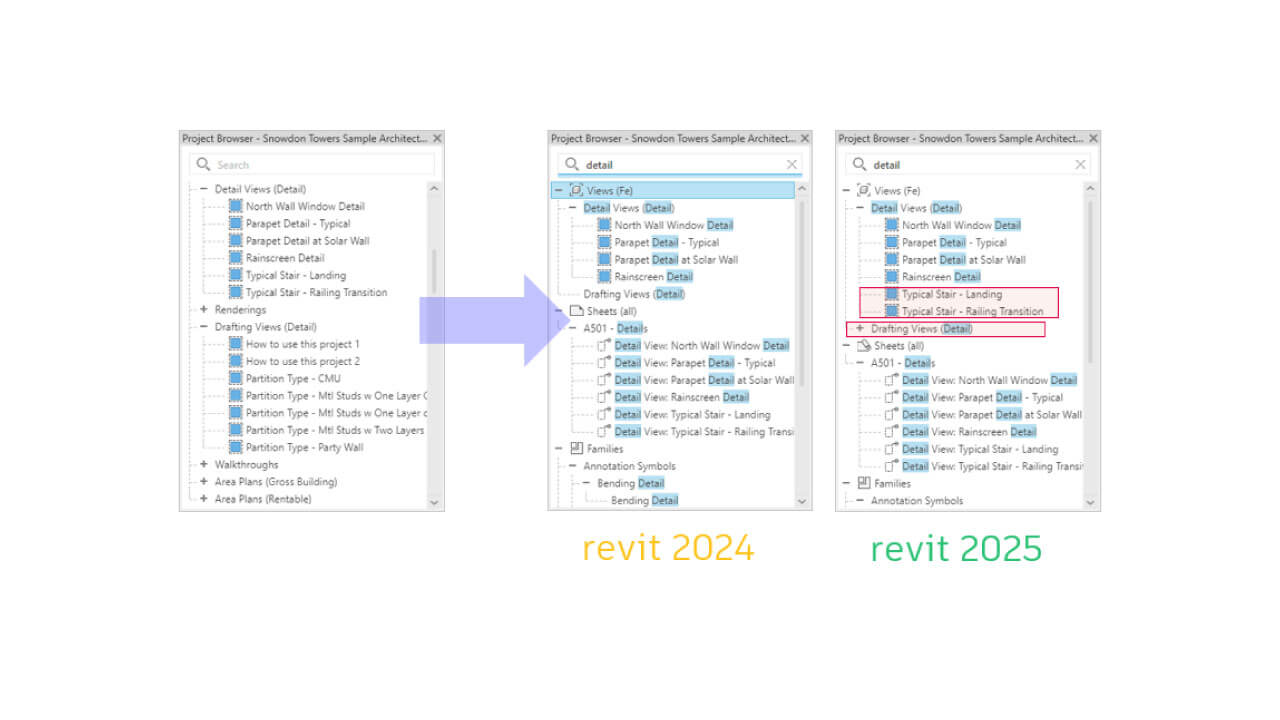Select 'A501 - Details' sheet in Revit 2025 panel

[903, 363]
